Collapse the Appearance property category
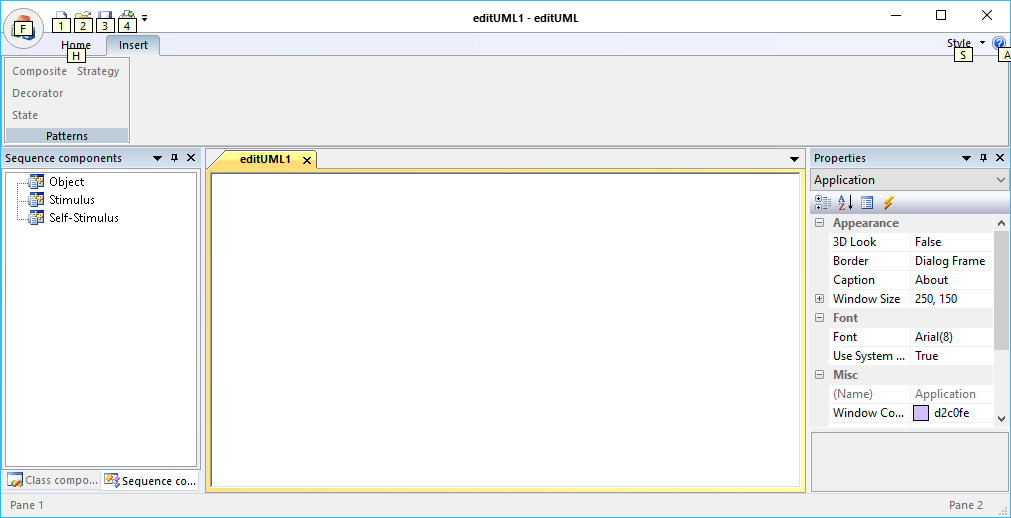 [x=820, y=223]
